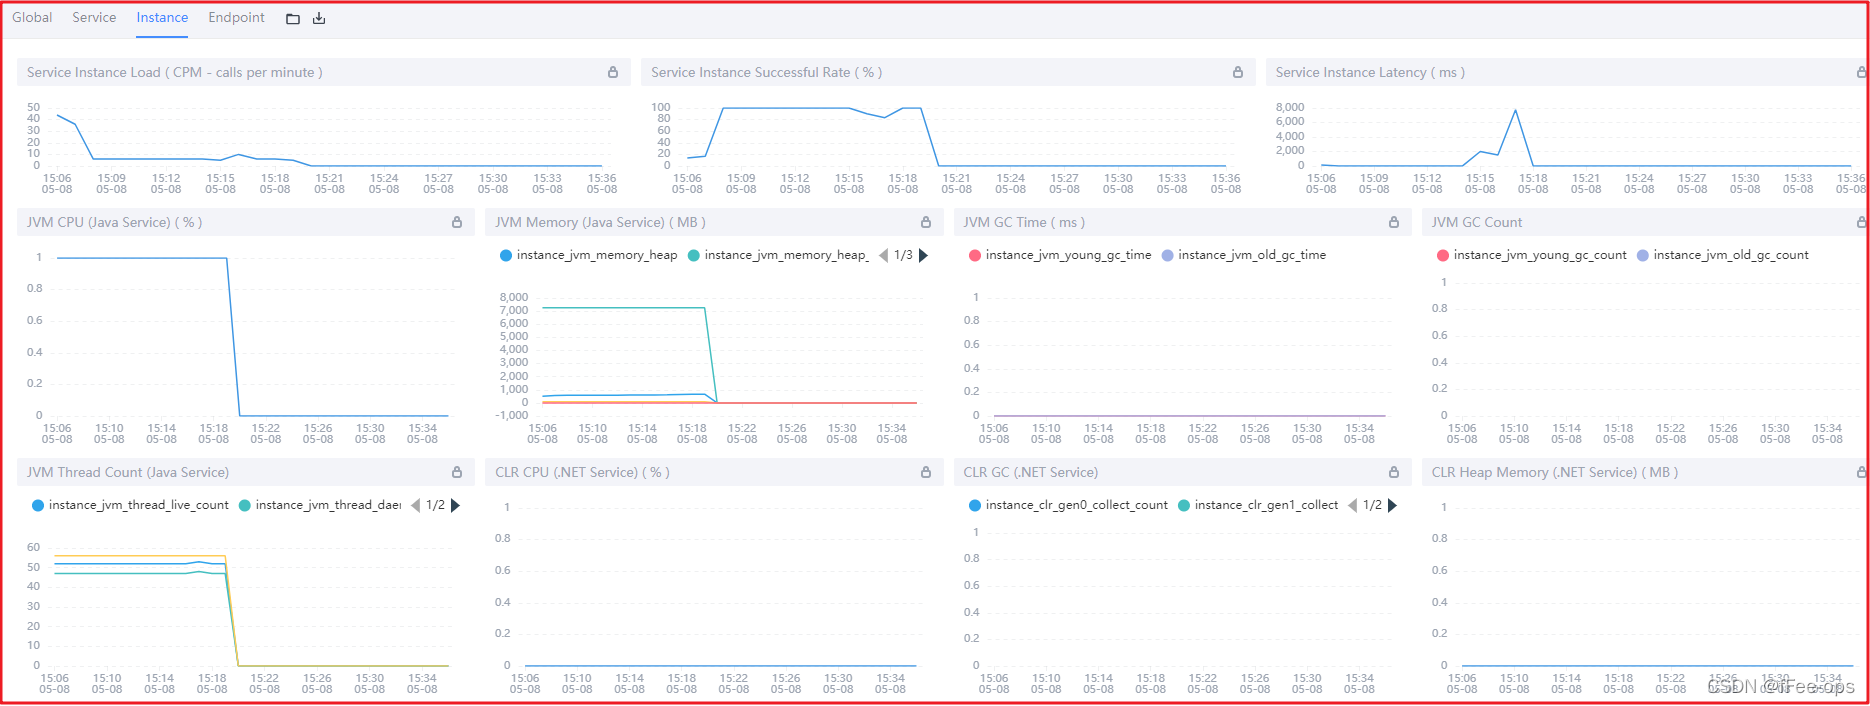Click the latency spike peak in Latency chart
Image resolution: width=1870 pixels, height=706 pixels.
pyautogui.click(x=1516, y=110)
